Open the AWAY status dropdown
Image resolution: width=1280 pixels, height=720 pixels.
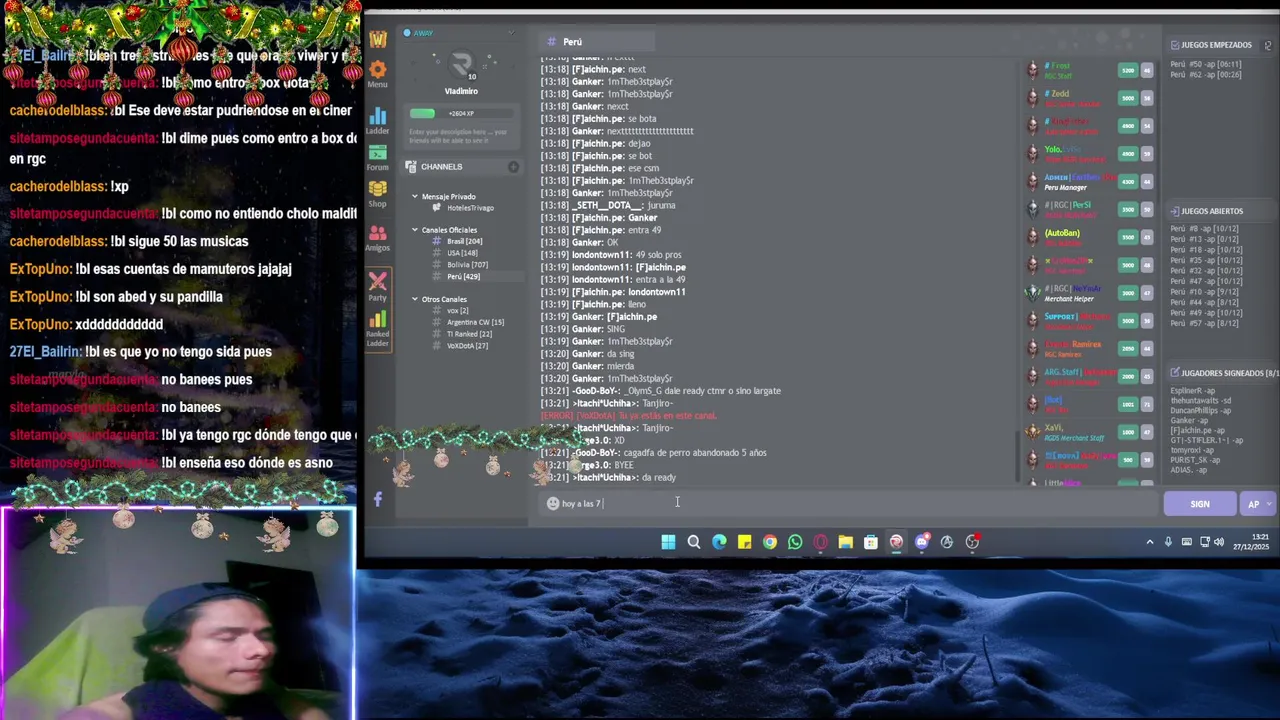click(x=512, y=33)
